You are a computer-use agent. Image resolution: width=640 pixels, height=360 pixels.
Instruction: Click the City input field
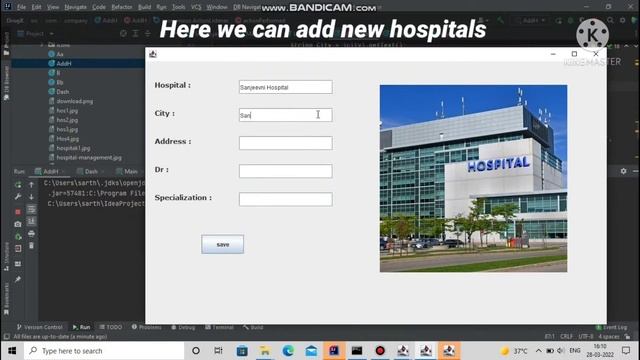point(286,115)
